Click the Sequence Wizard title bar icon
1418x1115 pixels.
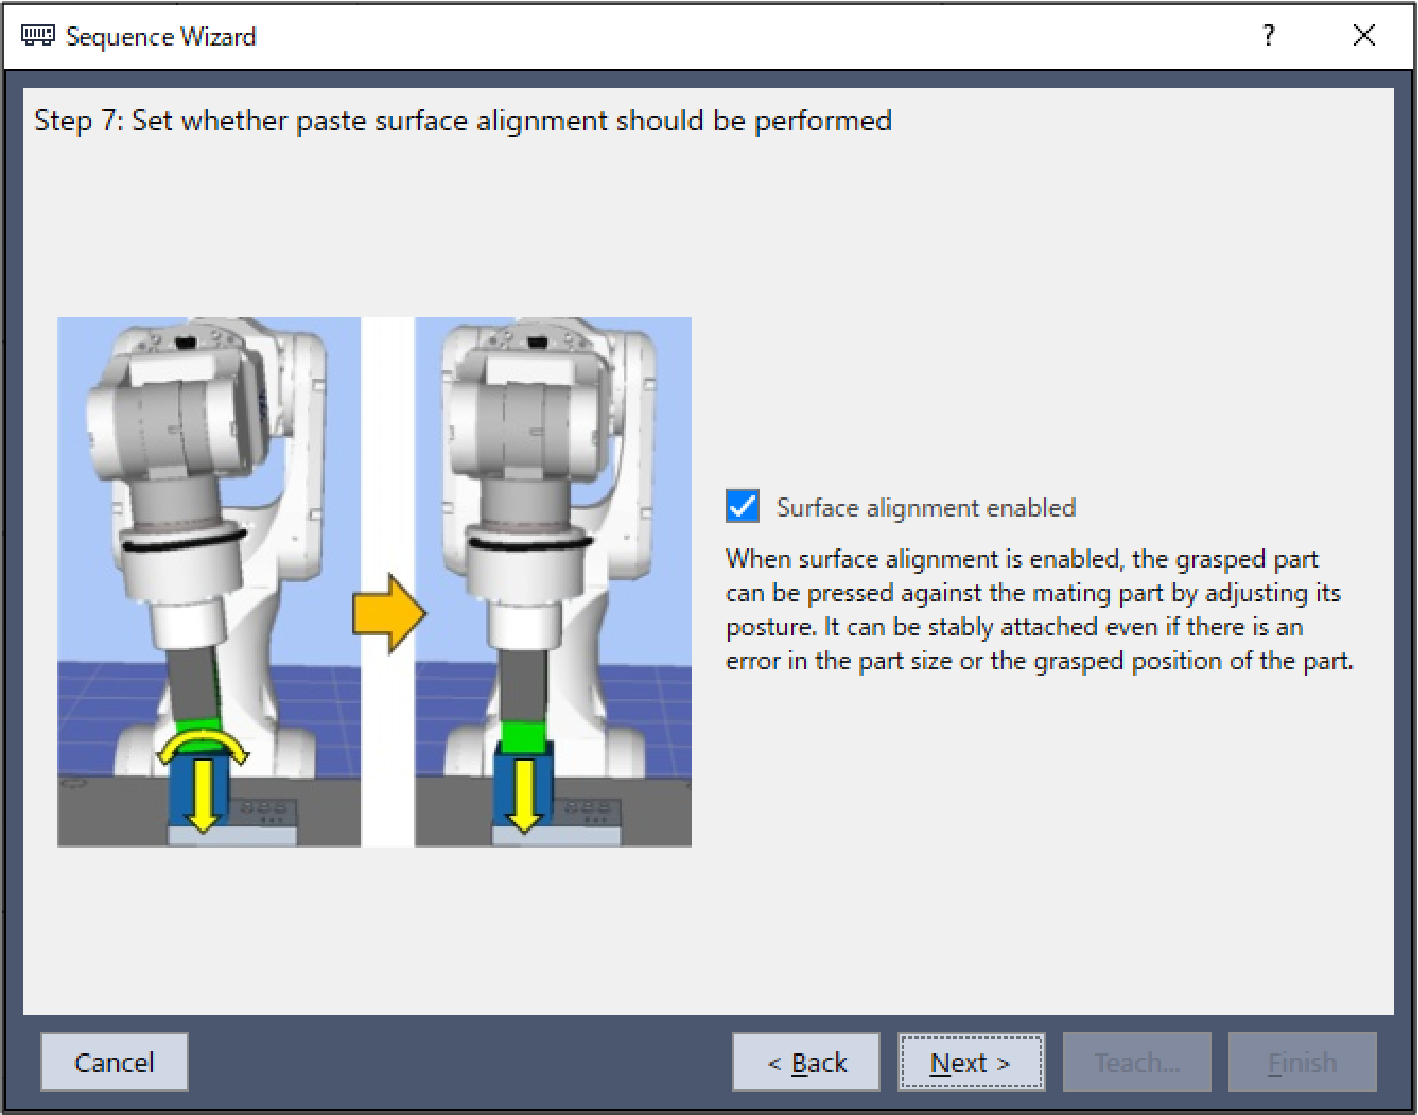pyautogui.click(x=37, y=36)
